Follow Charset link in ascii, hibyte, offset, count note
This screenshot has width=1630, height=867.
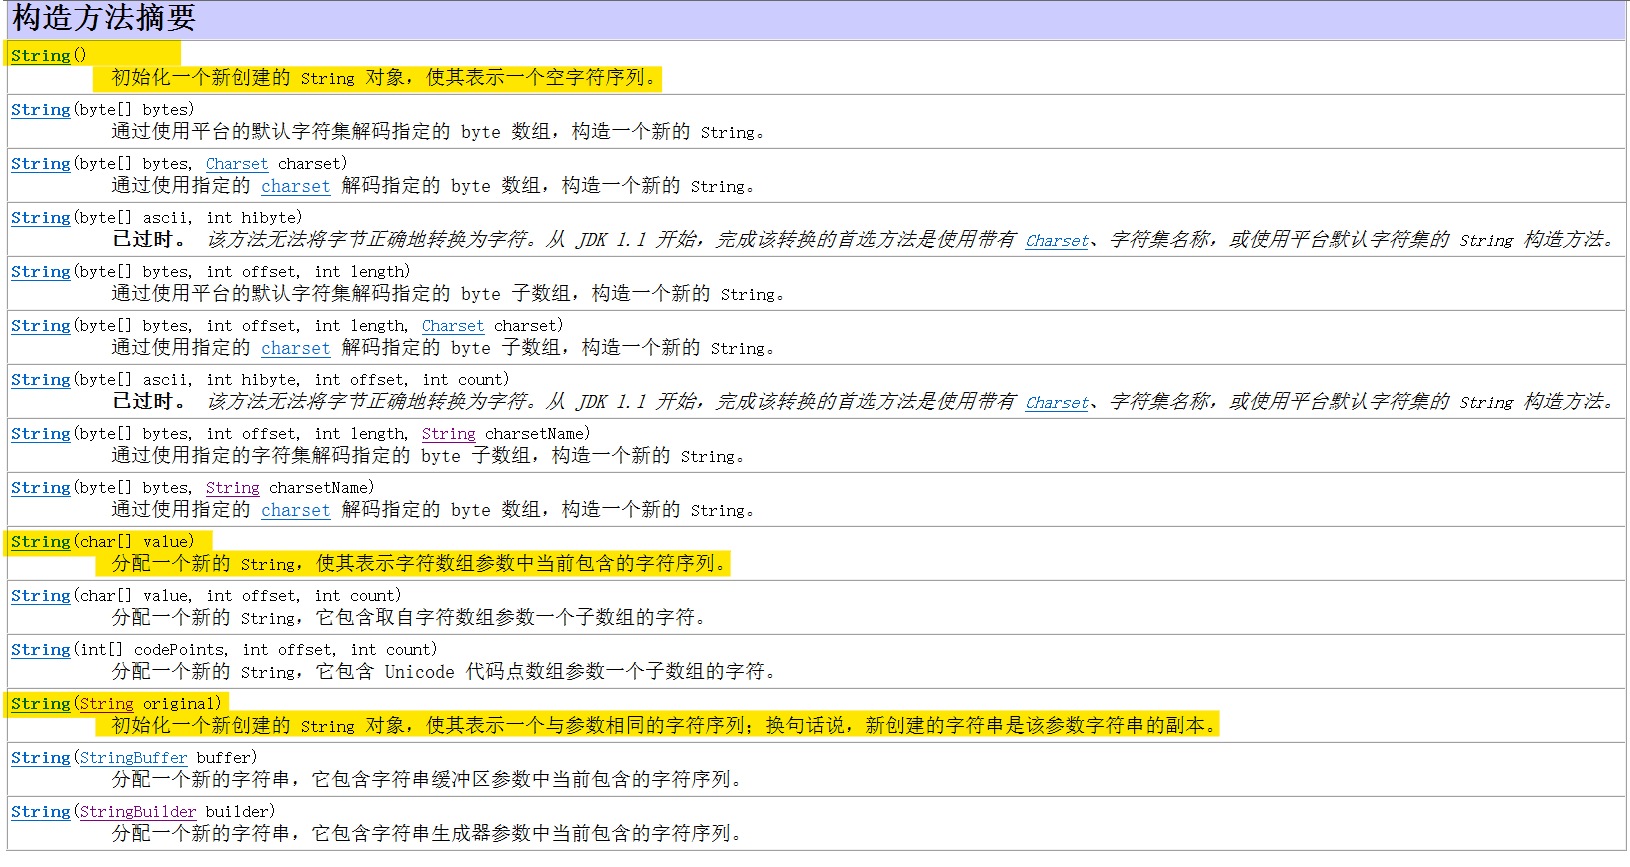click(x=1057, y=402)
